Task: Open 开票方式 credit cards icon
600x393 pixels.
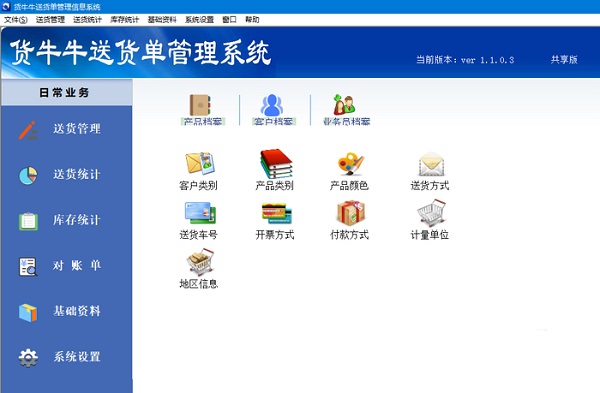Action: pos(276,213)
